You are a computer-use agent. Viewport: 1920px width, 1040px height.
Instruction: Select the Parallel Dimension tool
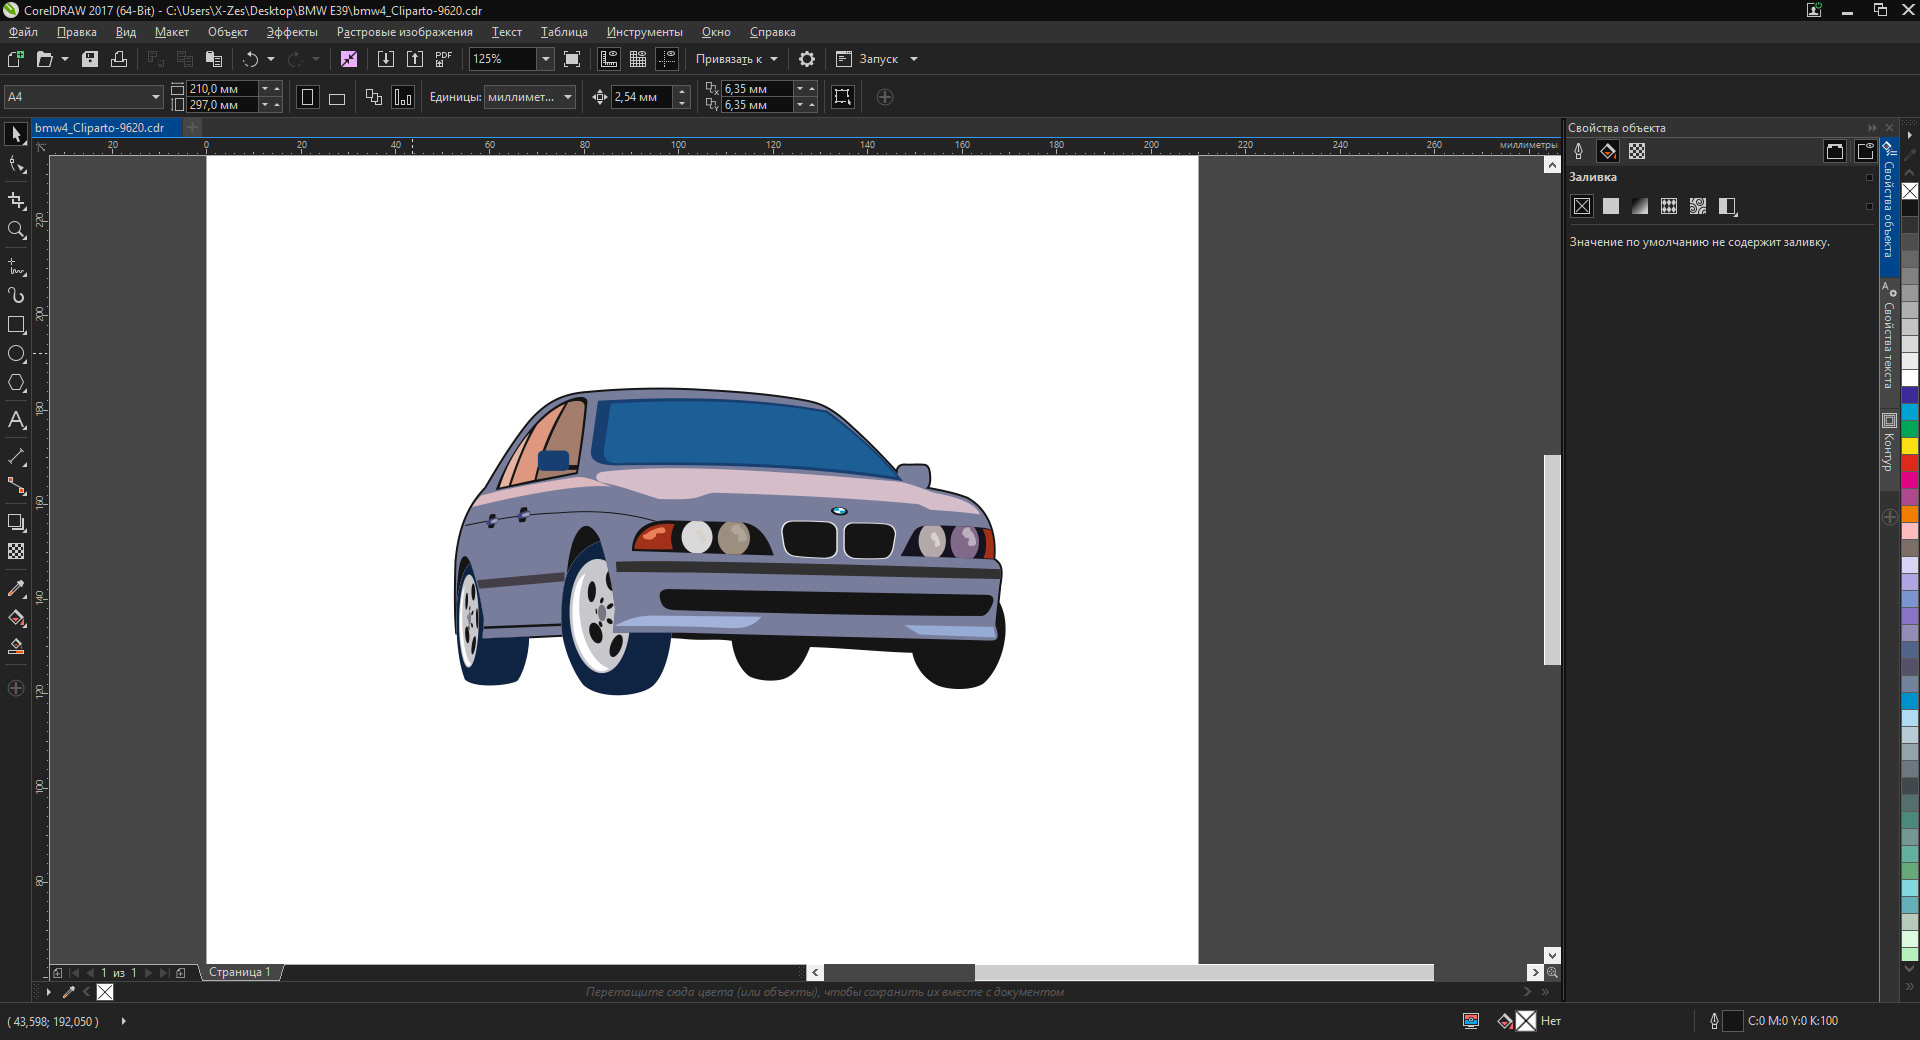[x=16, y=457]
